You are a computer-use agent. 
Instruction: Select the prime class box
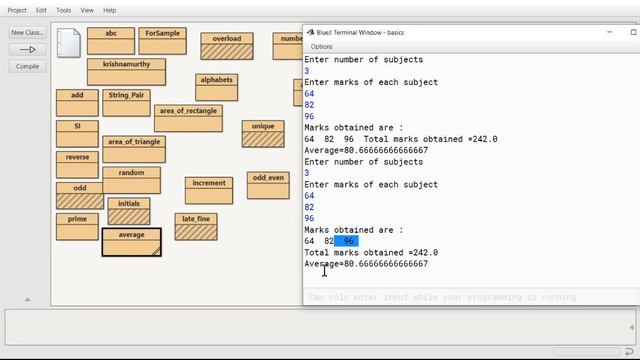(x=77, y=227)
